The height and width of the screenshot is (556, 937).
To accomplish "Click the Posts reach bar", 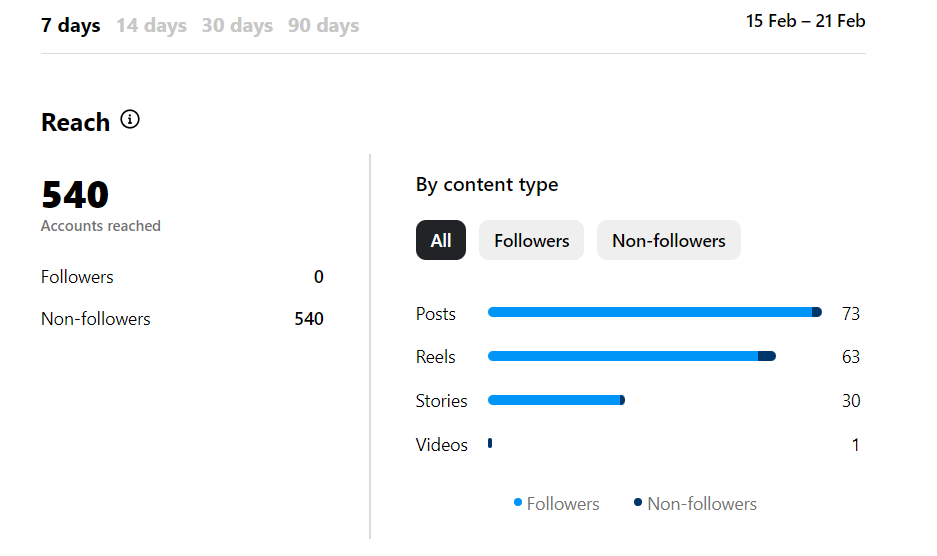I will (654, 313).
